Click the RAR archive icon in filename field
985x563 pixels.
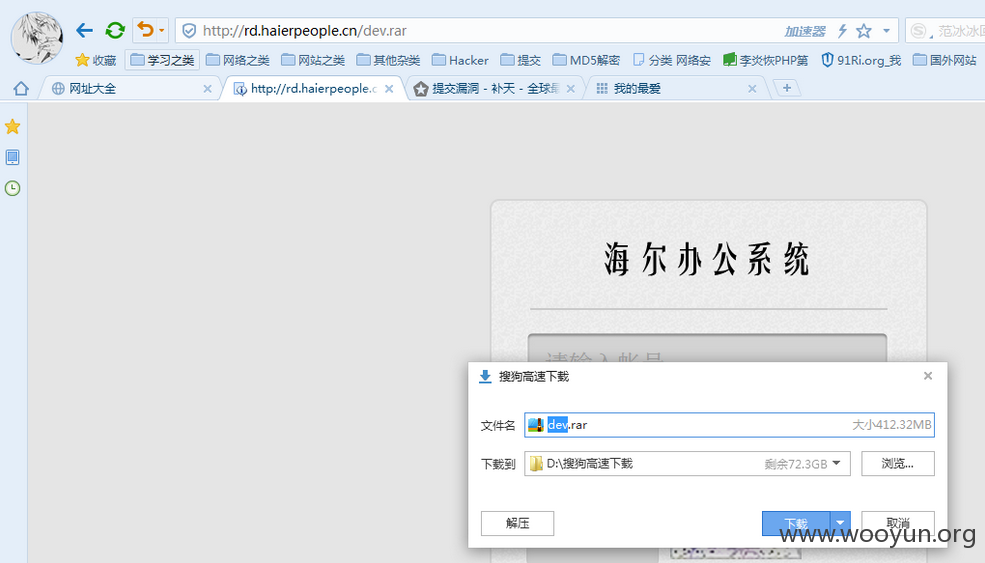[536, 425]
